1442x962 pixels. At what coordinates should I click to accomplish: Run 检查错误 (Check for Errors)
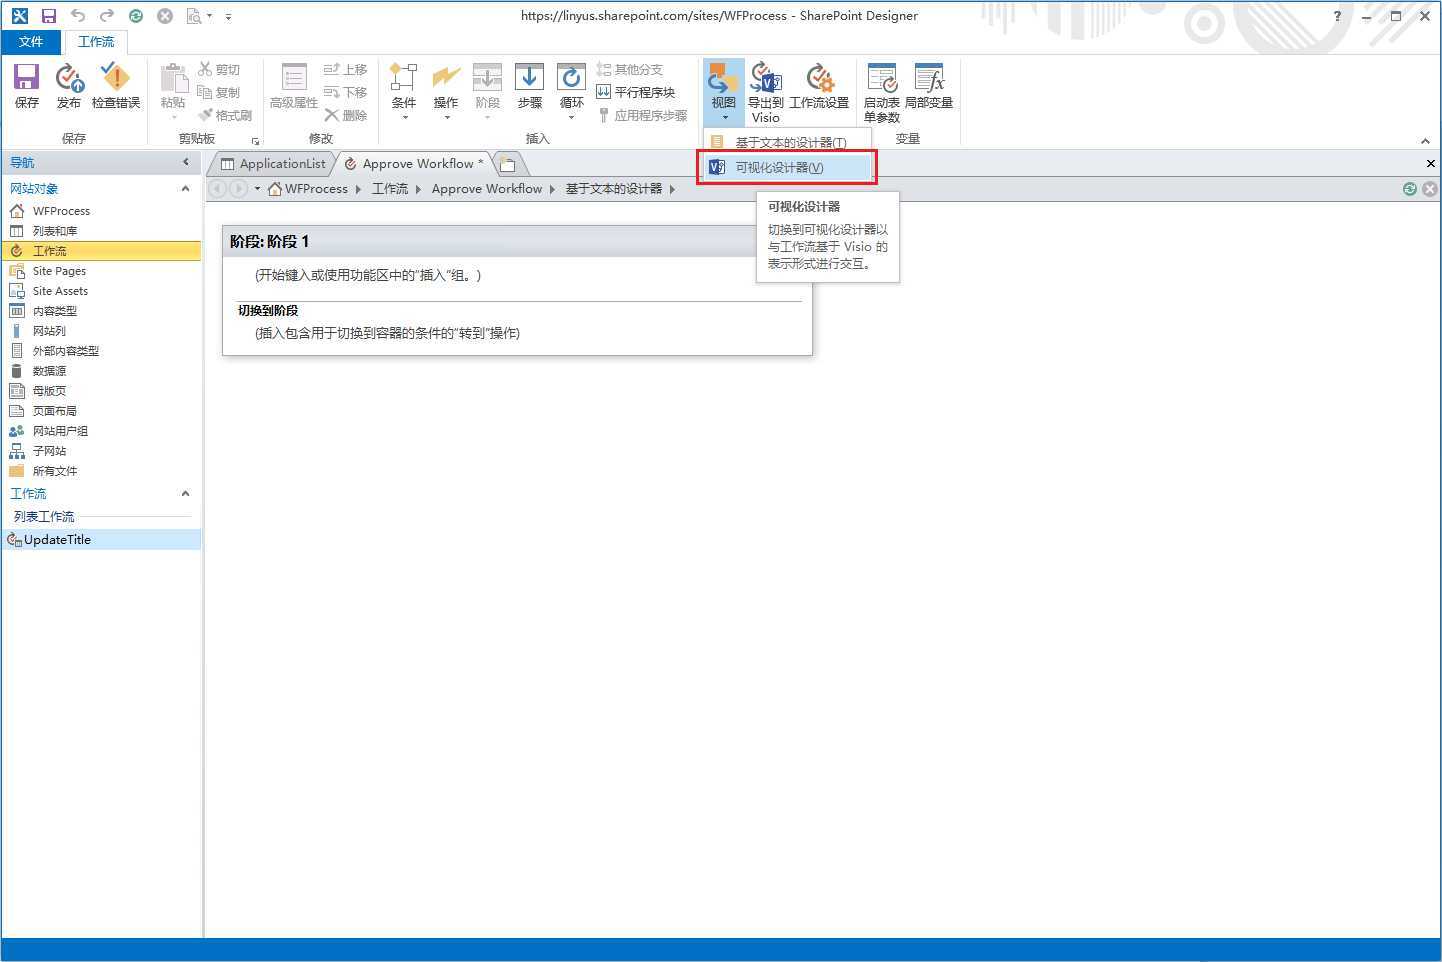pyautogui.click(x=116, y=86)
